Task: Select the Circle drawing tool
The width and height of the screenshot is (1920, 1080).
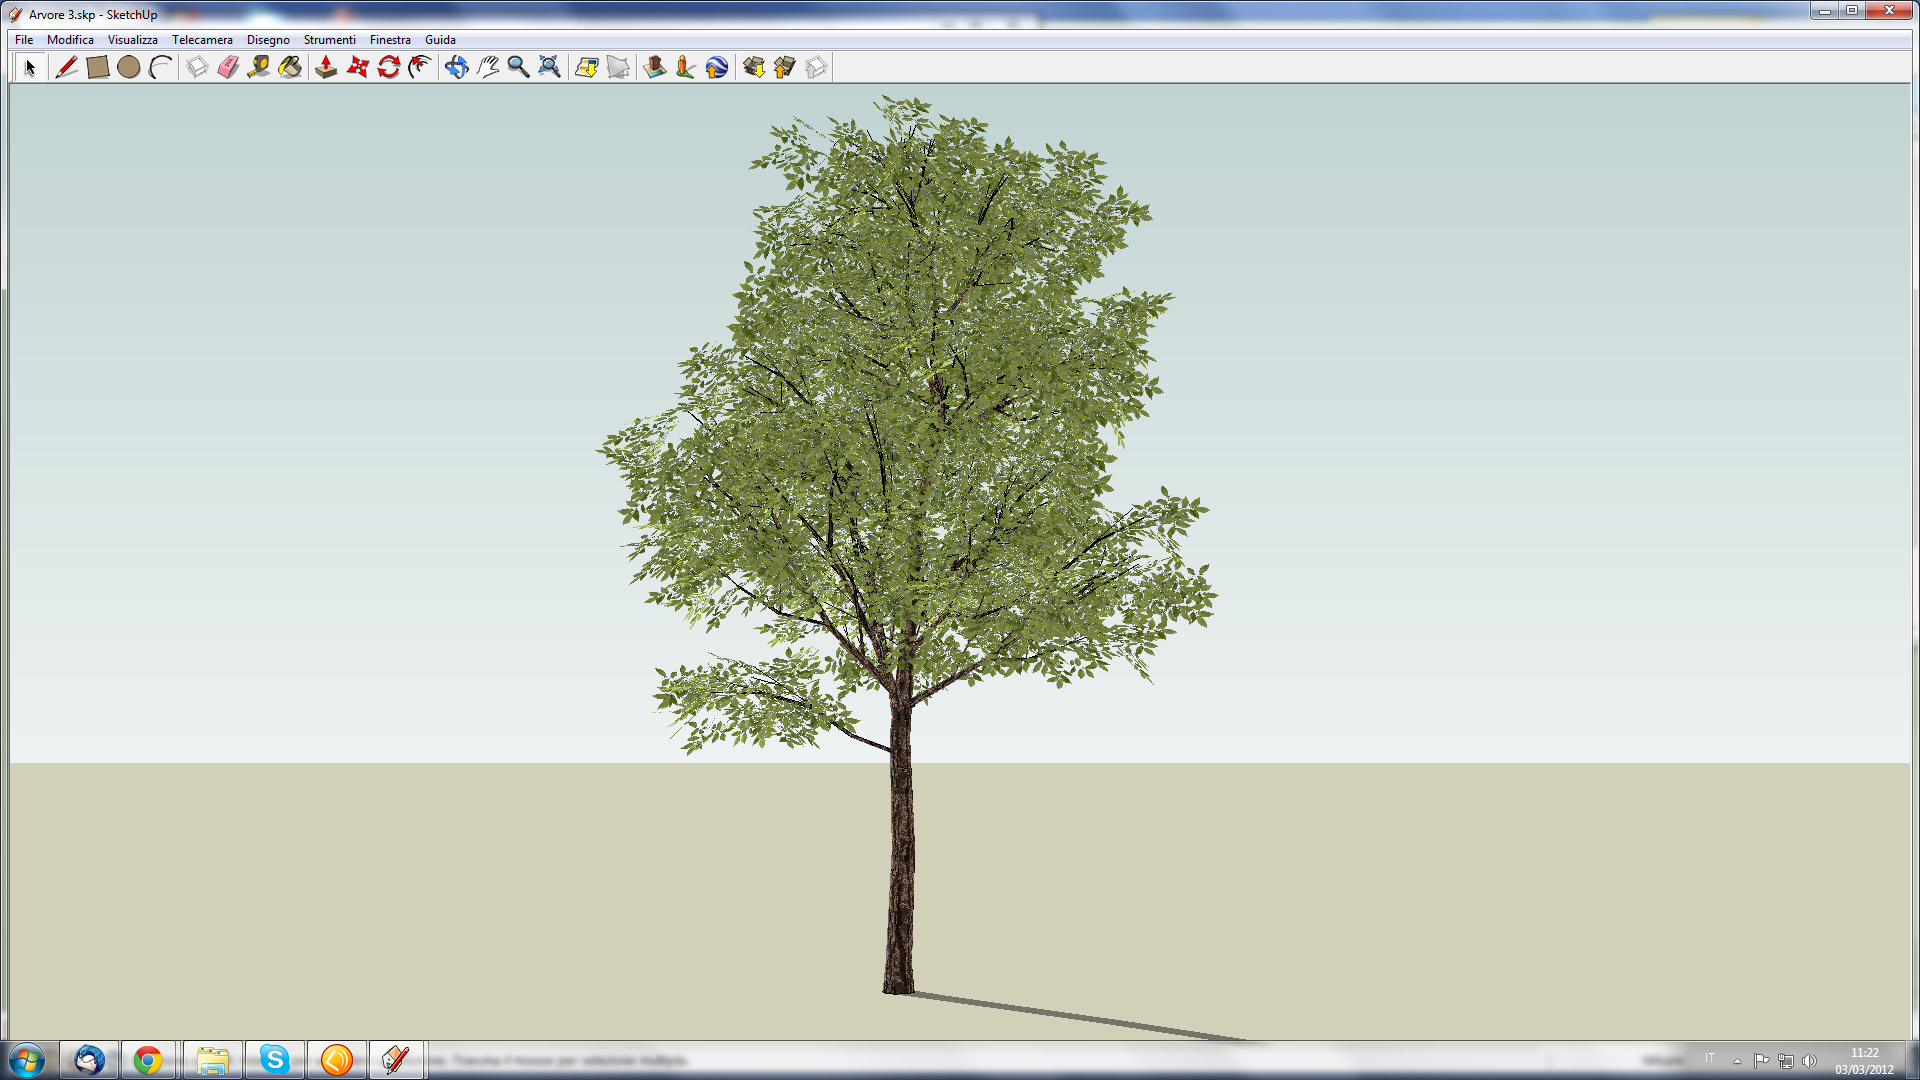Action: click(128, 67)
